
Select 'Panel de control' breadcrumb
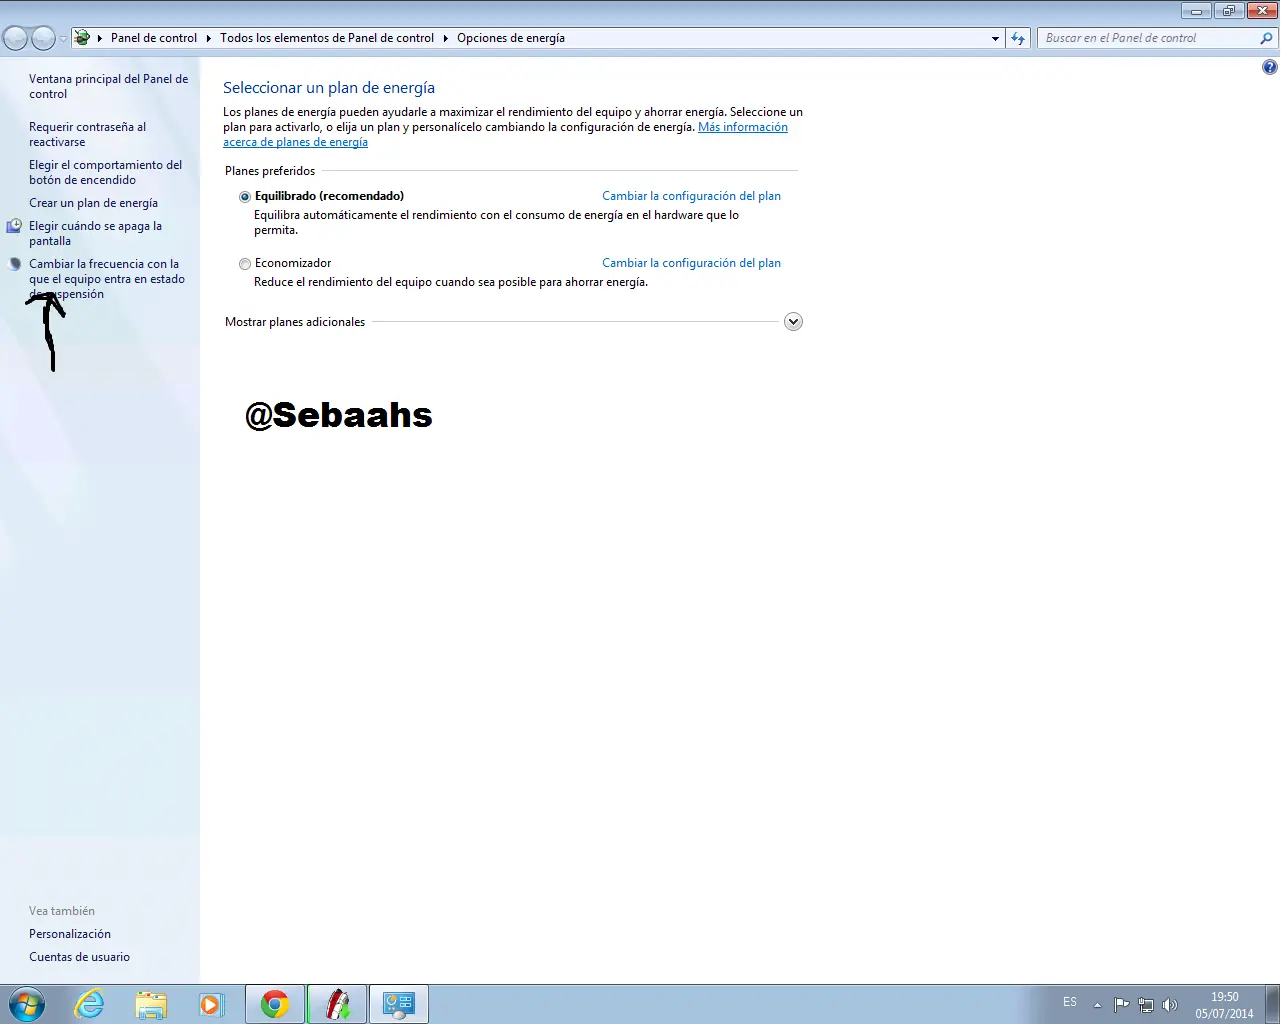coord(154,38)
